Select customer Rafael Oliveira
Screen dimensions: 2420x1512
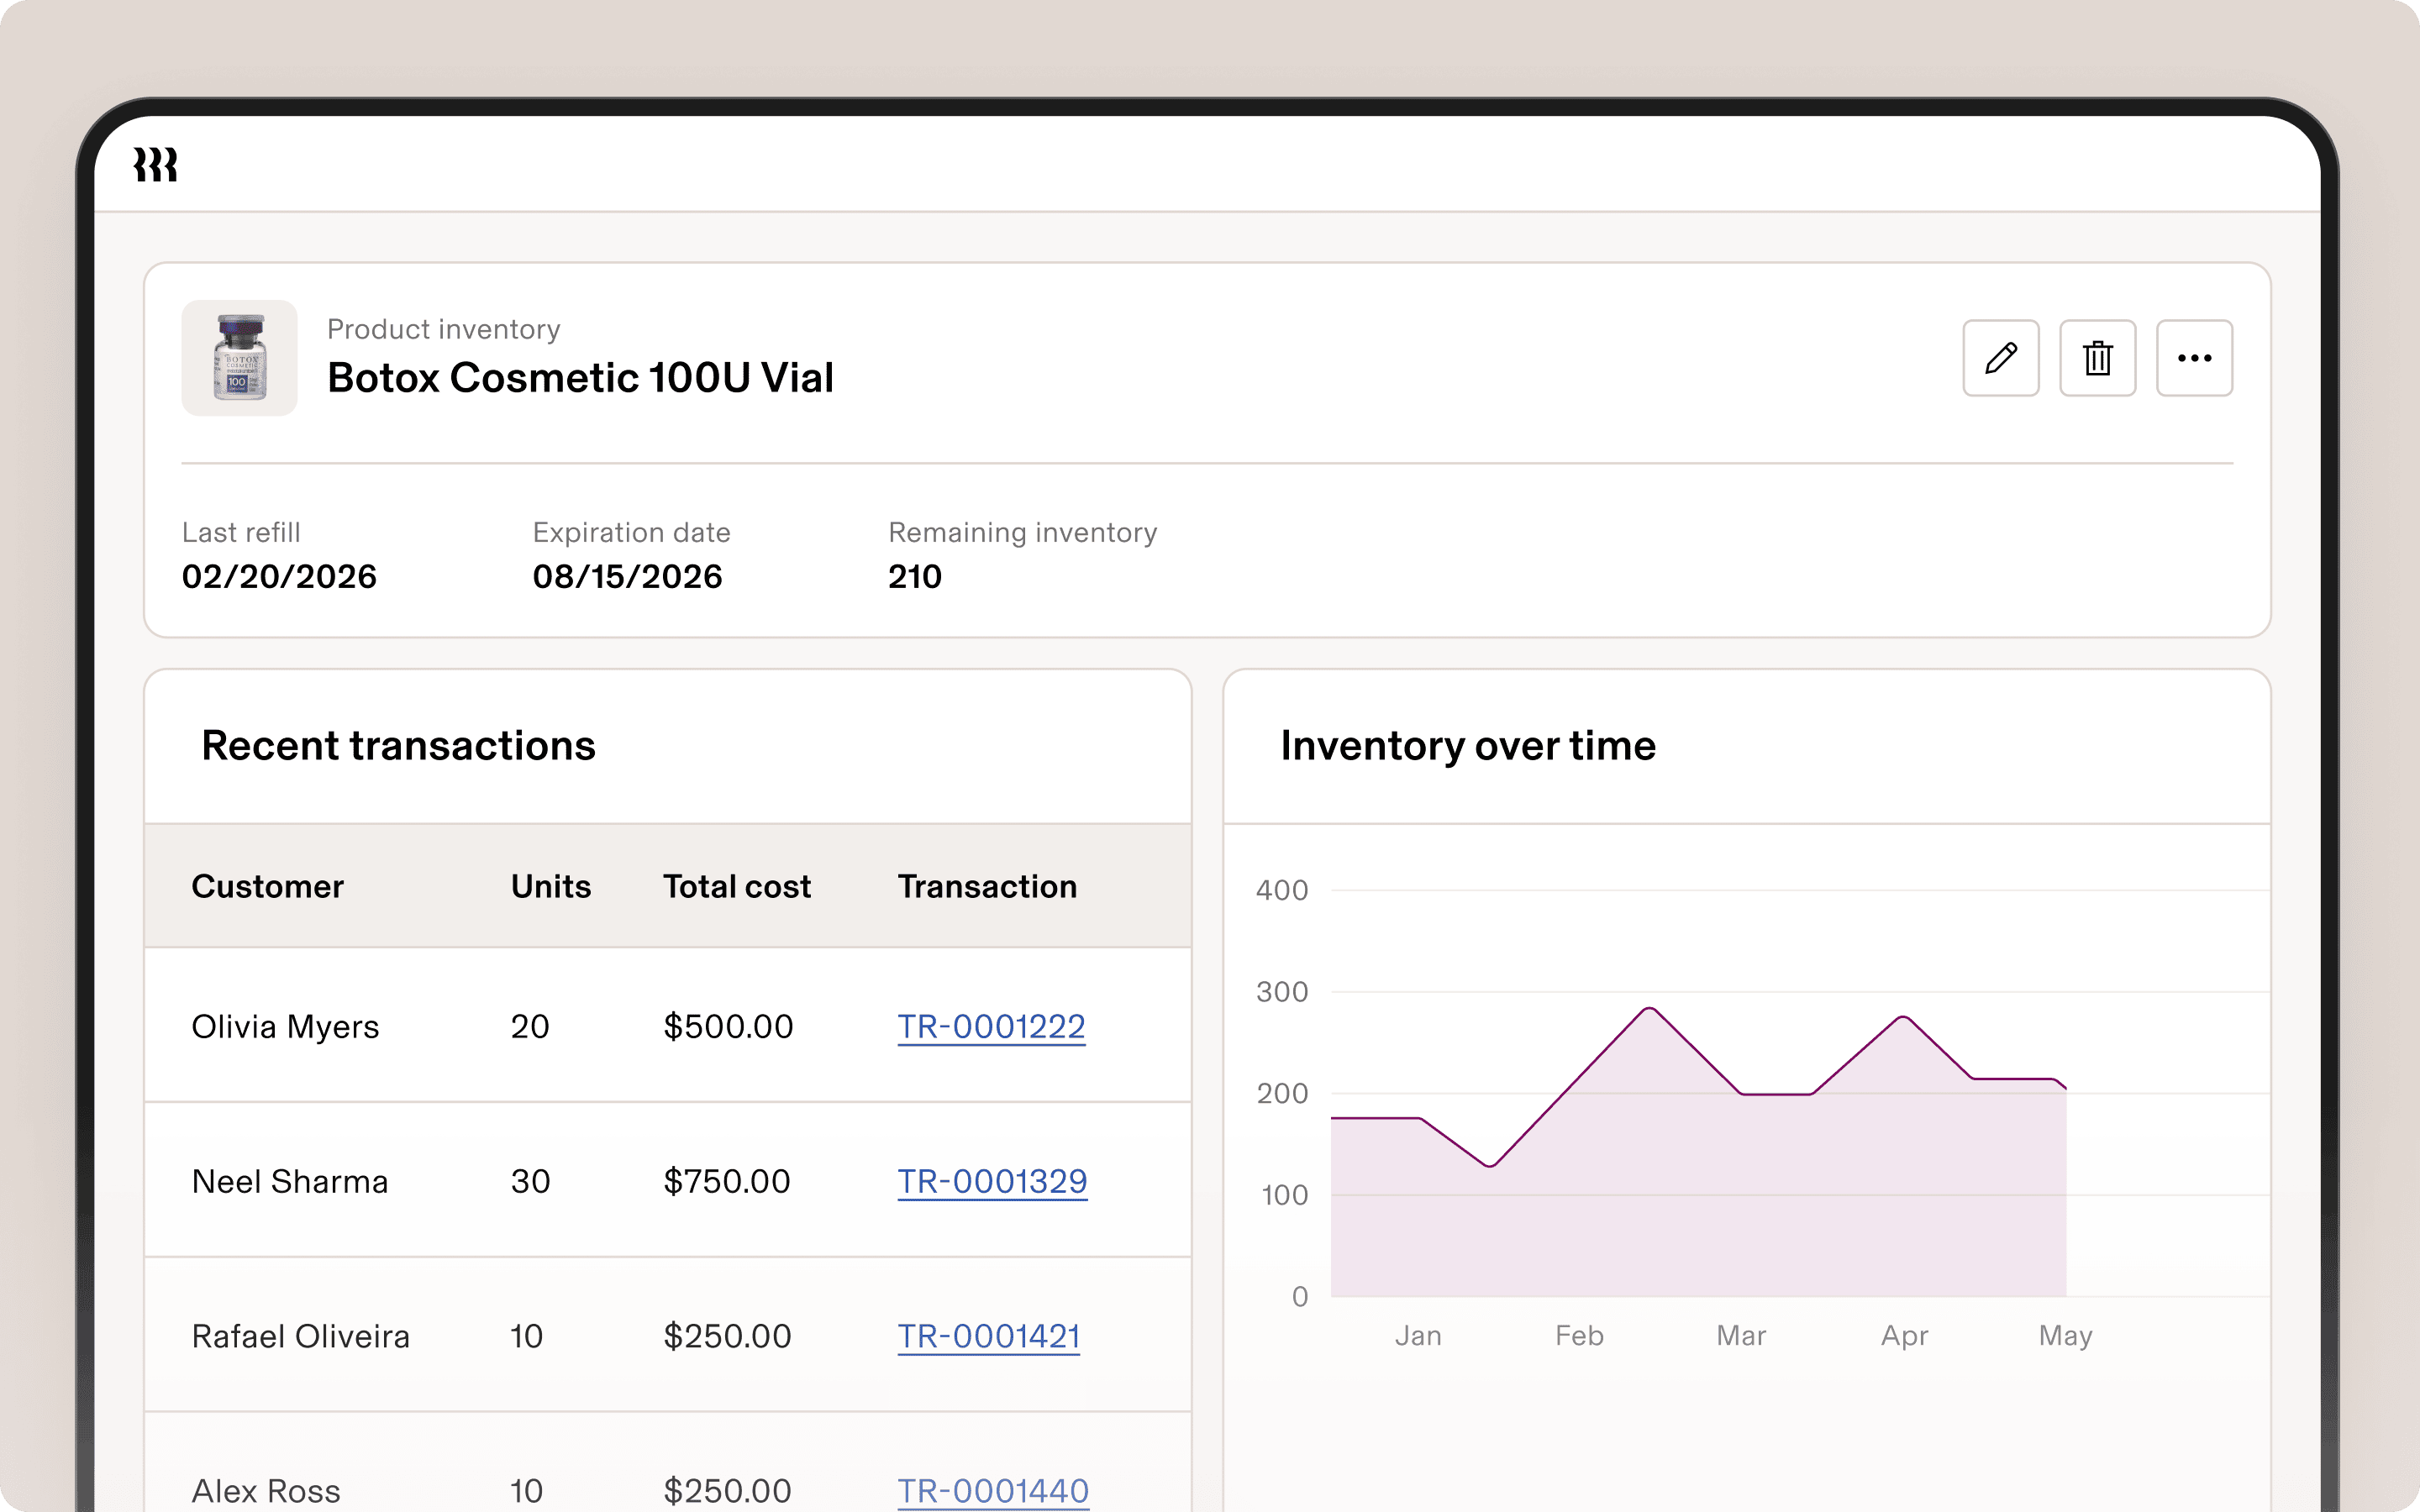300,1337
